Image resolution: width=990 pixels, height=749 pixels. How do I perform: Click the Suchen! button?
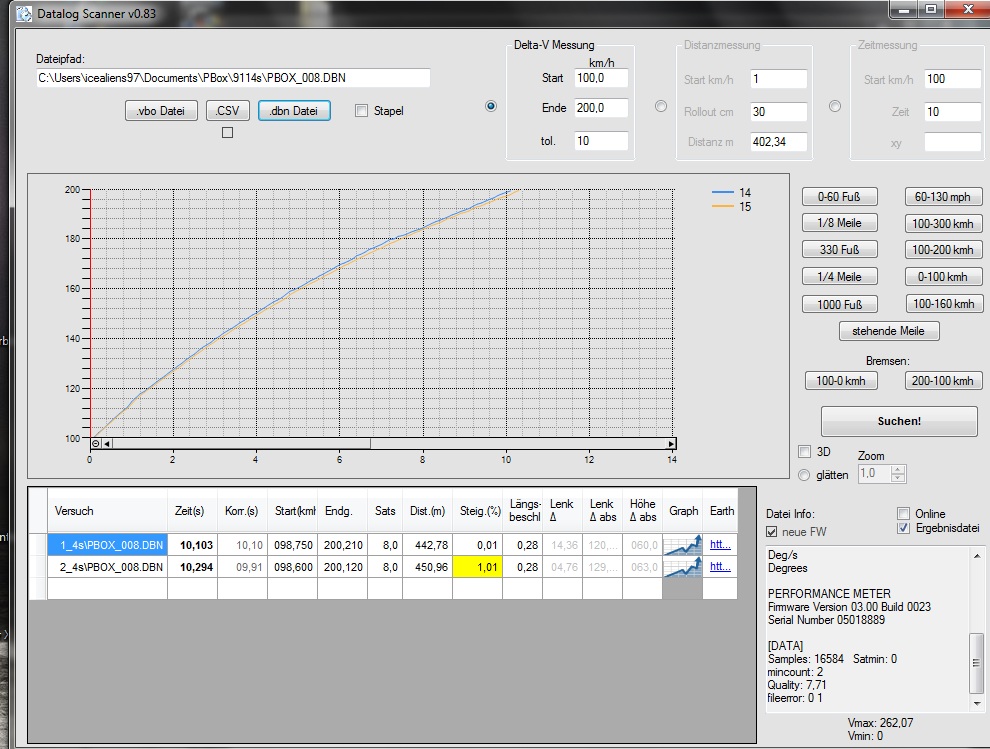[899, 421]
